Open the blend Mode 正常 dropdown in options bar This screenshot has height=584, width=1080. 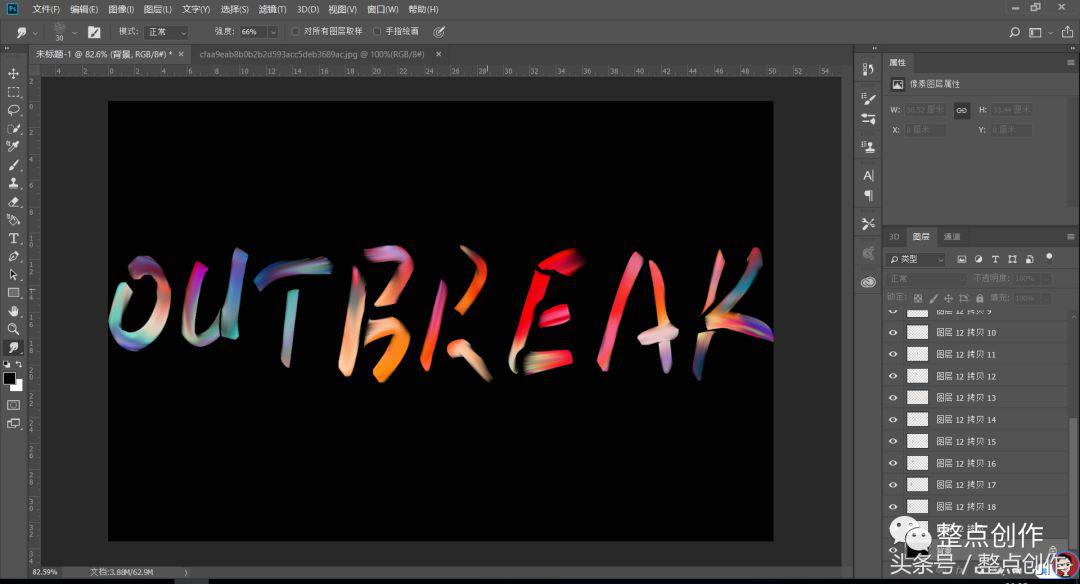coord(166,32)
